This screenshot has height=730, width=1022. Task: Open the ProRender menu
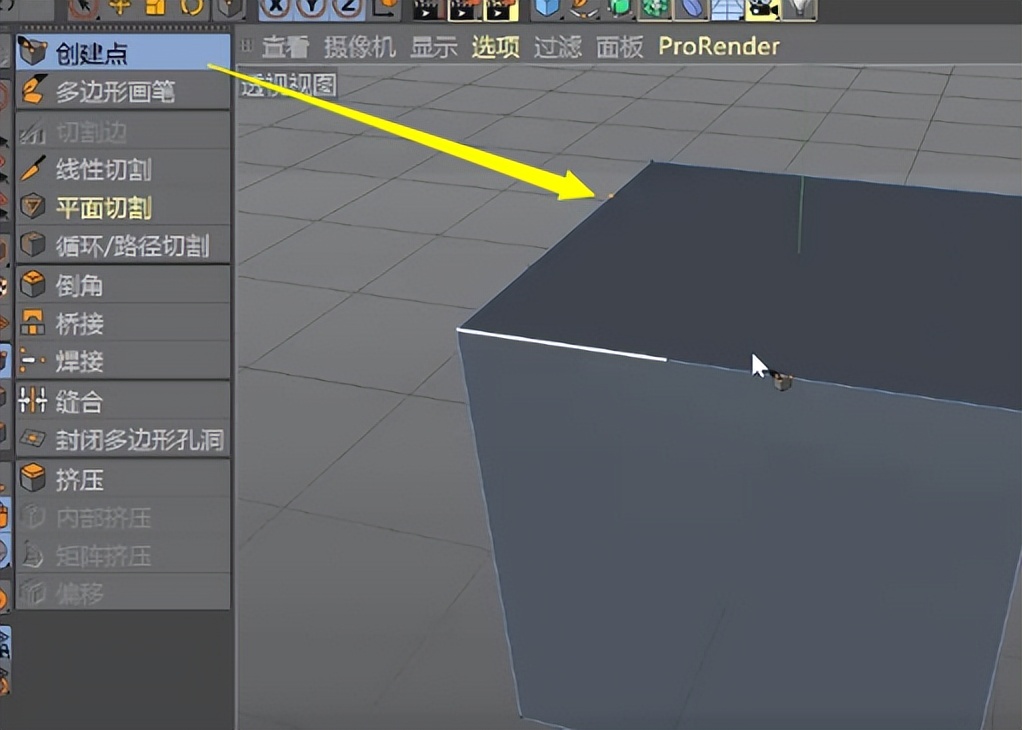(718, 46)
